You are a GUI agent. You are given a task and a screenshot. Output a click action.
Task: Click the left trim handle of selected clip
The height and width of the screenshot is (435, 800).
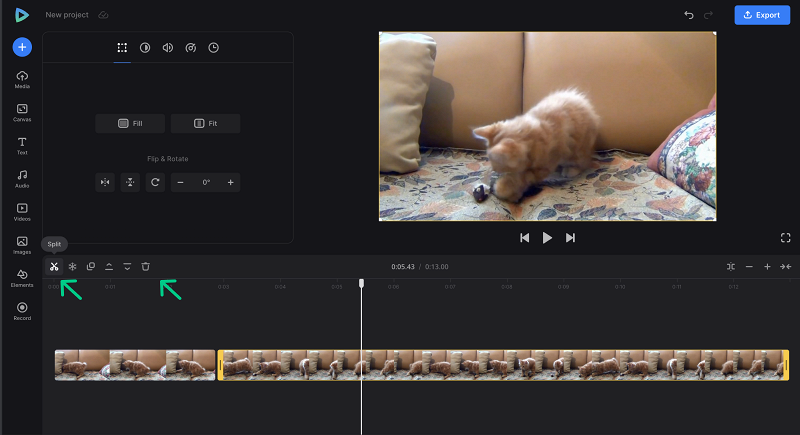coord(220,365)
